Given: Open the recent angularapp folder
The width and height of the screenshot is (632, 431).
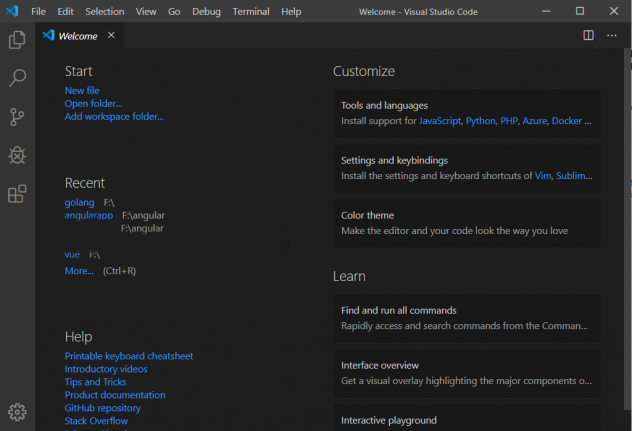Looking at the screenshot, I should tap(89, 215).
